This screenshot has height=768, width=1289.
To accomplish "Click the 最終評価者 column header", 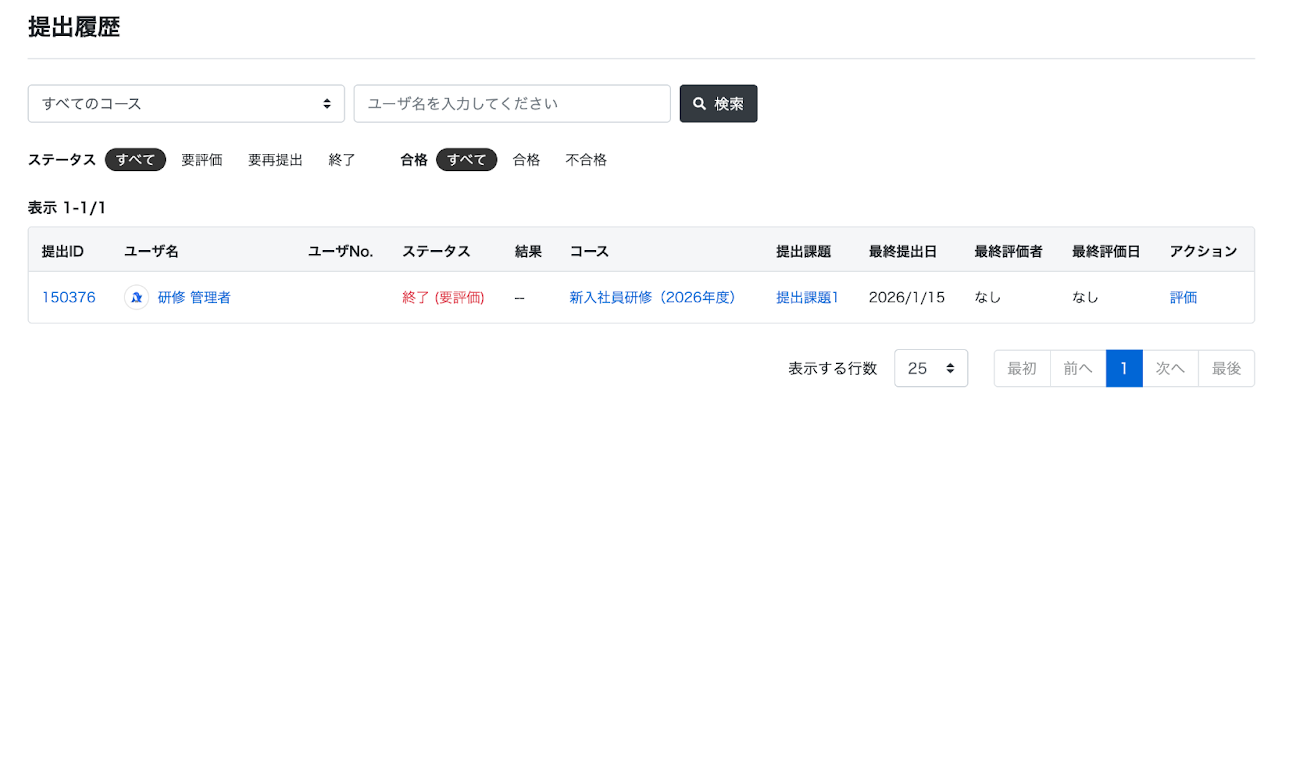I will click(x=1008, y=251).
